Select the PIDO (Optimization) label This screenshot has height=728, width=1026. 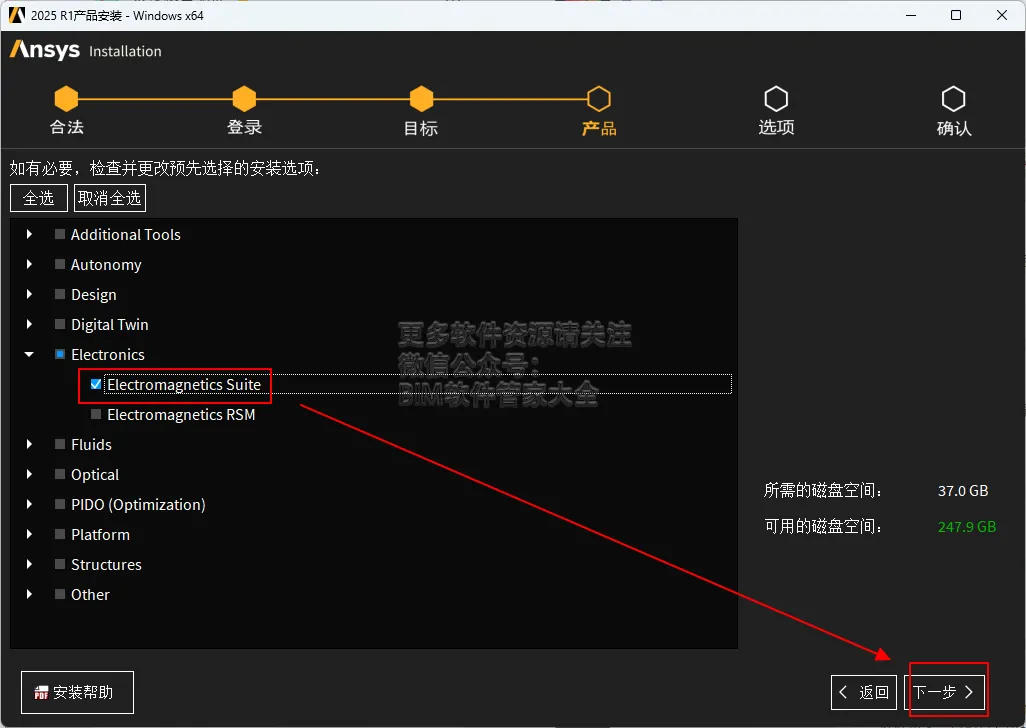[x=138, y=505]
